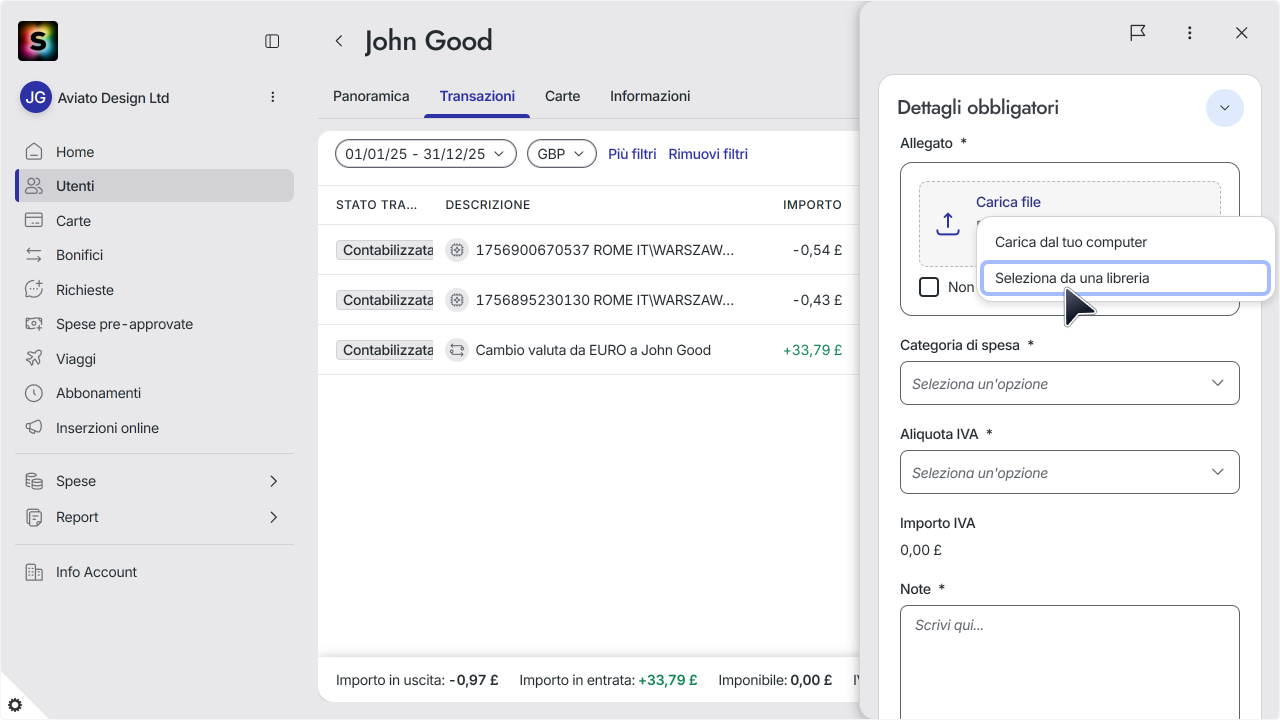Screen dimensions: 1280x720
Task: Open the Categoria di spesa dropdown
Action: 1070,383
